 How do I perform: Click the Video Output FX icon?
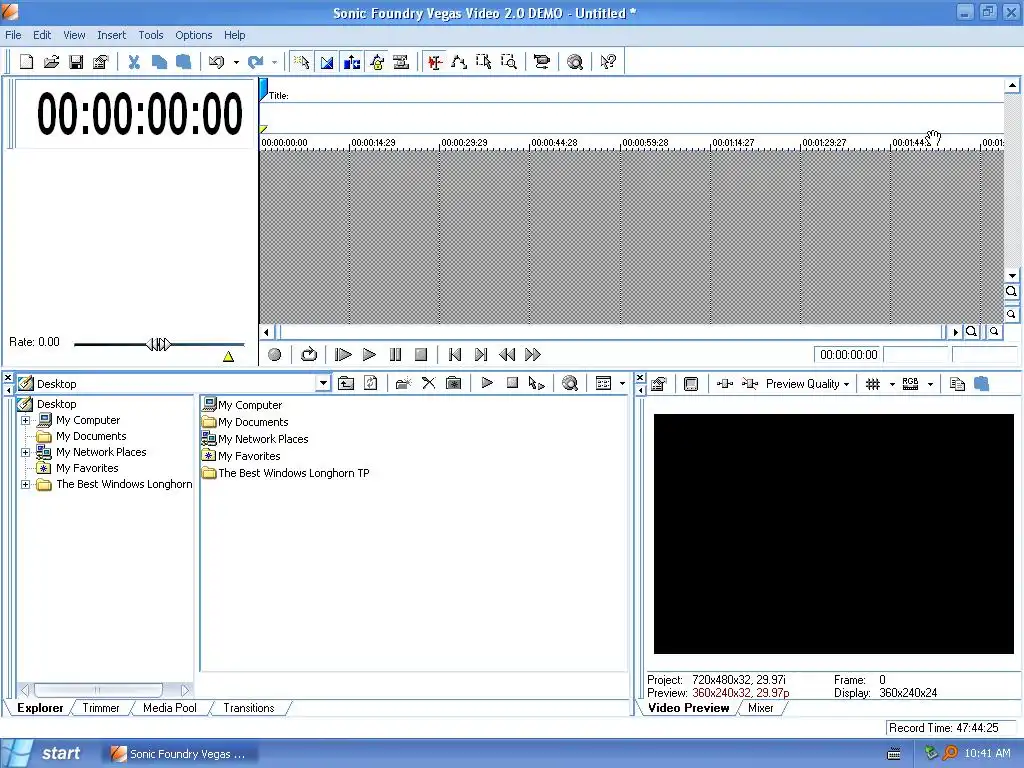coord(724,384)
